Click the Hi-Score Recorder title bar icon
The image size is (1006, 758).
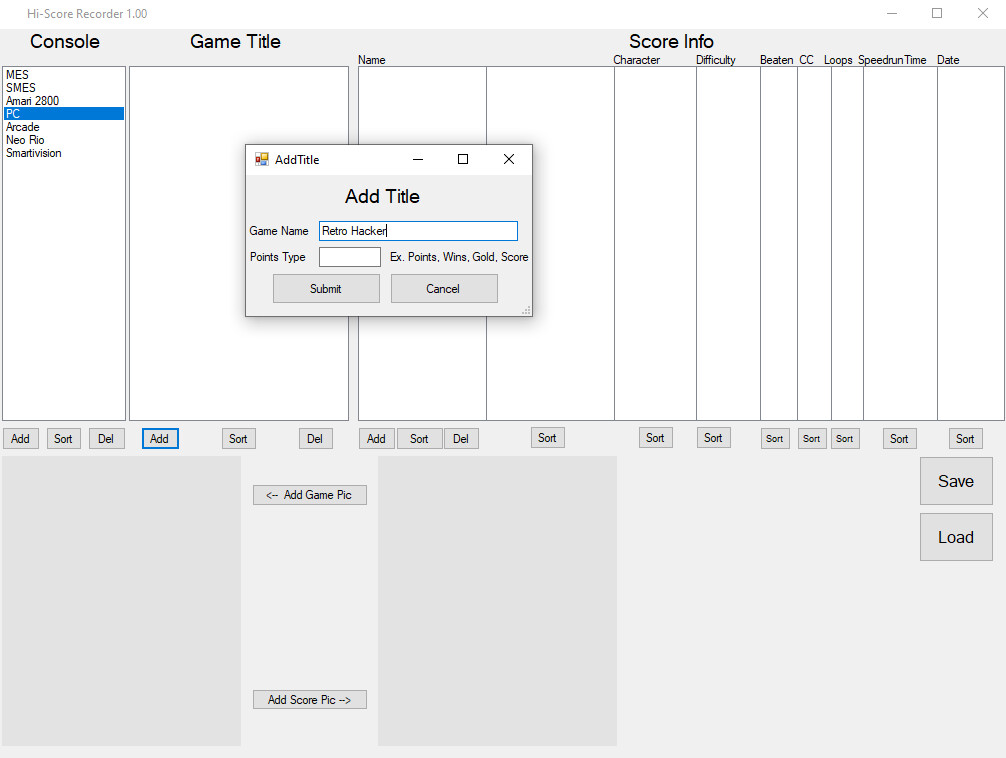click(11, 13)
